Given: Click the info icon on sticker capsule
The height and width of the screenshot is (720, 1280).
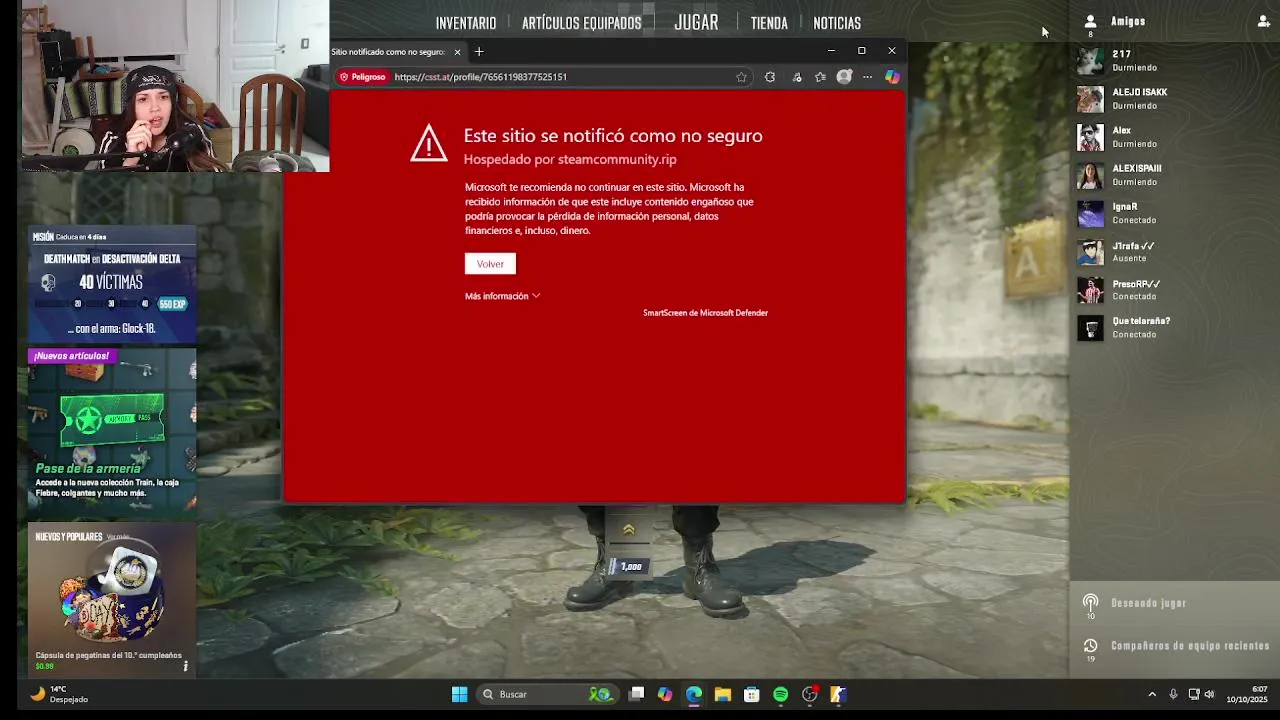Looking at the screenshot, I should click(185, 666).
